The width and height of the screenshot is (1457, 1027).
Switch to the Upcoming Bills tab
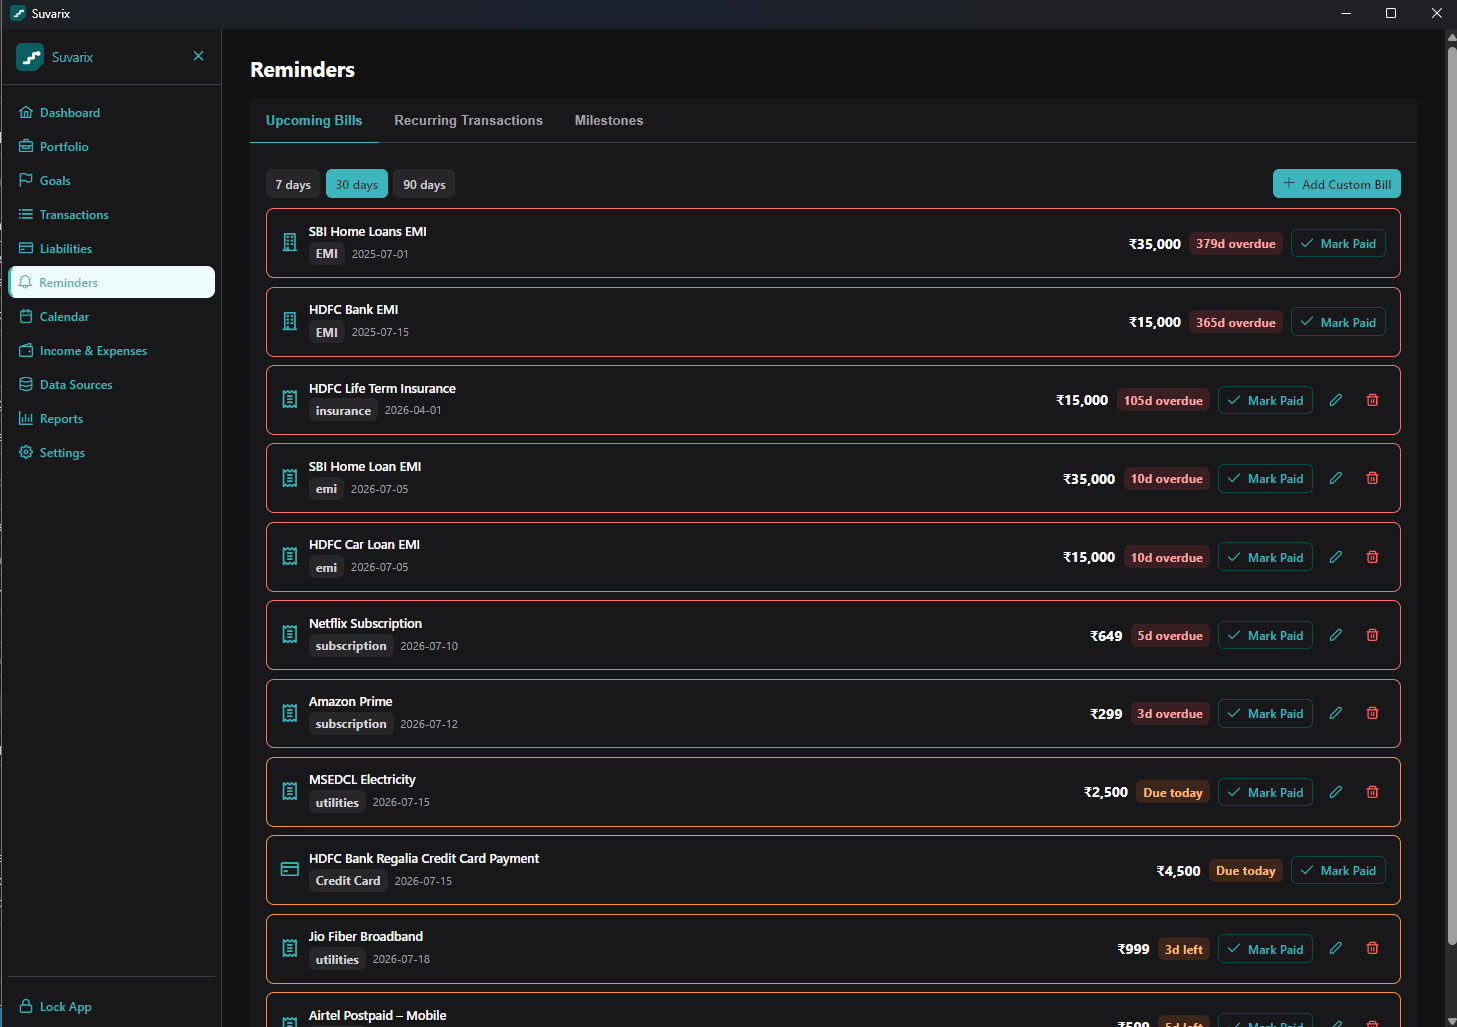314,120
